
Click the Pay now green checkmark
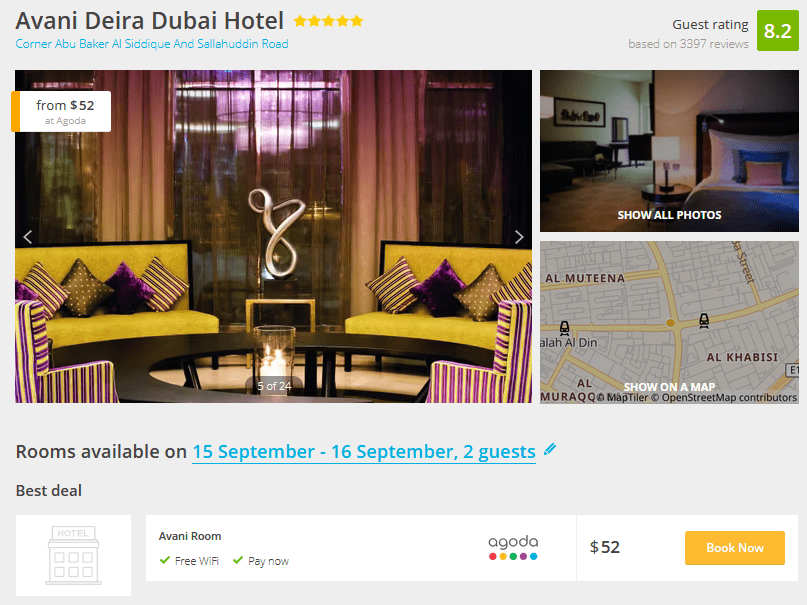click(x=238, y=560)
